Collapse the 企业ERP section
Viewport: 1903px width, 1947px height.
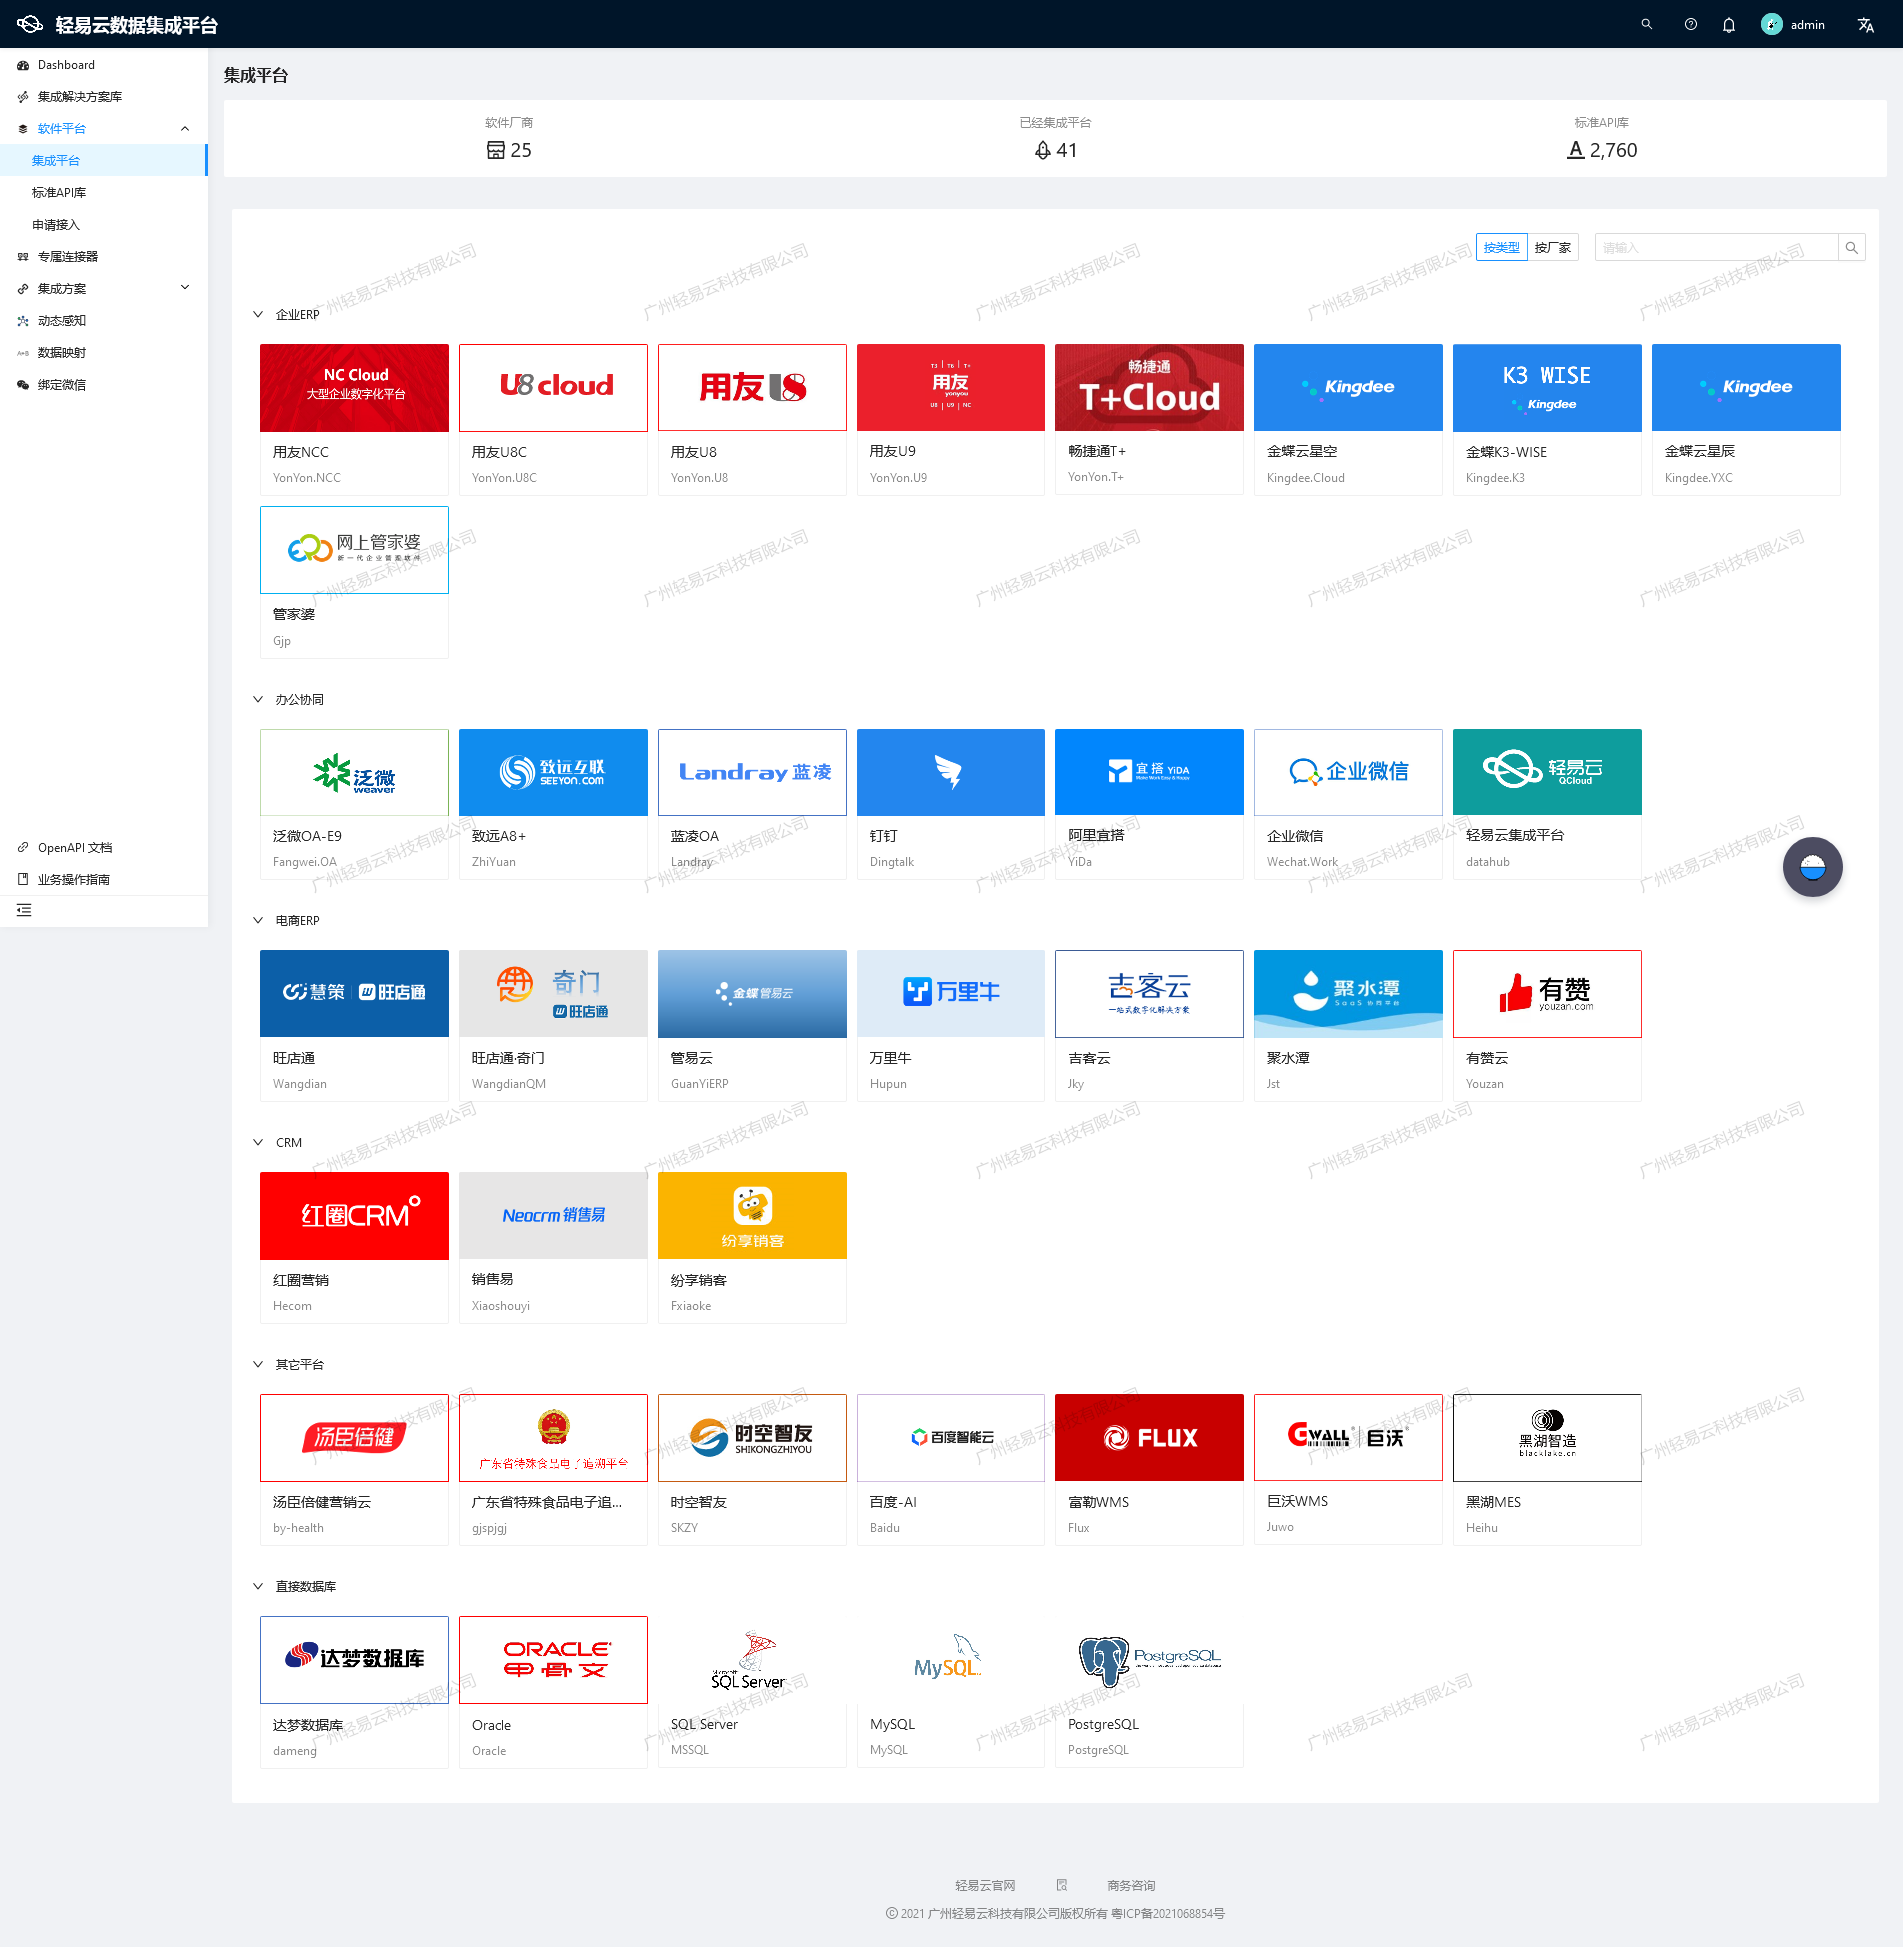[x=258, y=314]
